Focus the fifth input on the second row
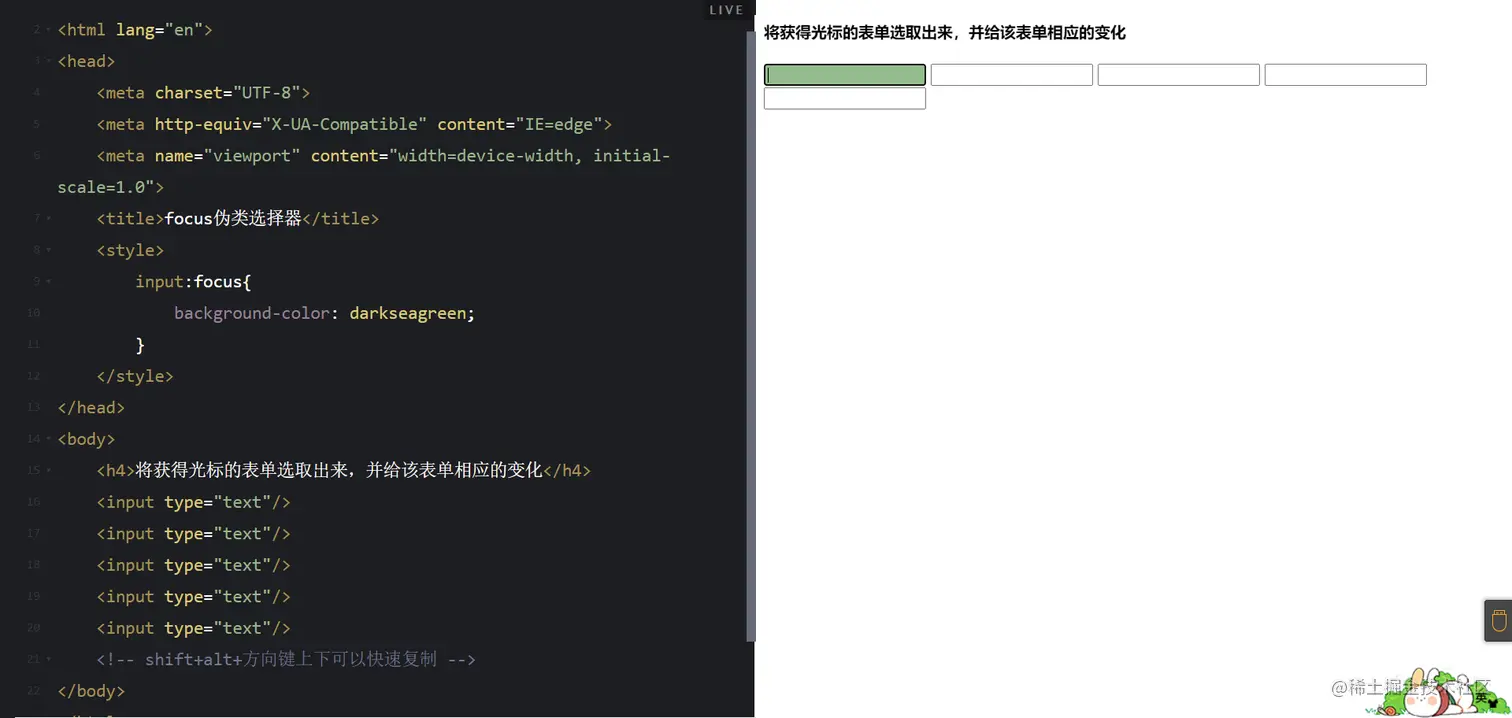This screenshot has height=718, width=1512. 845,99
